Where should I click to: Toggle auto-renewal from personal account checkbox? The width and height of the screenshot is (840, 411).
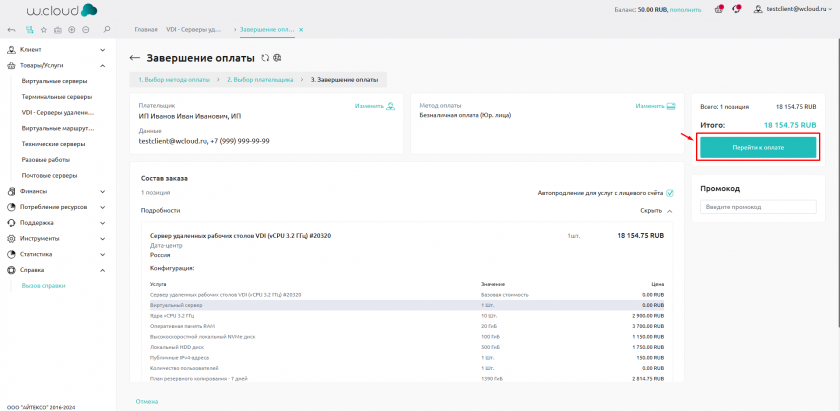tap(670, 193)
